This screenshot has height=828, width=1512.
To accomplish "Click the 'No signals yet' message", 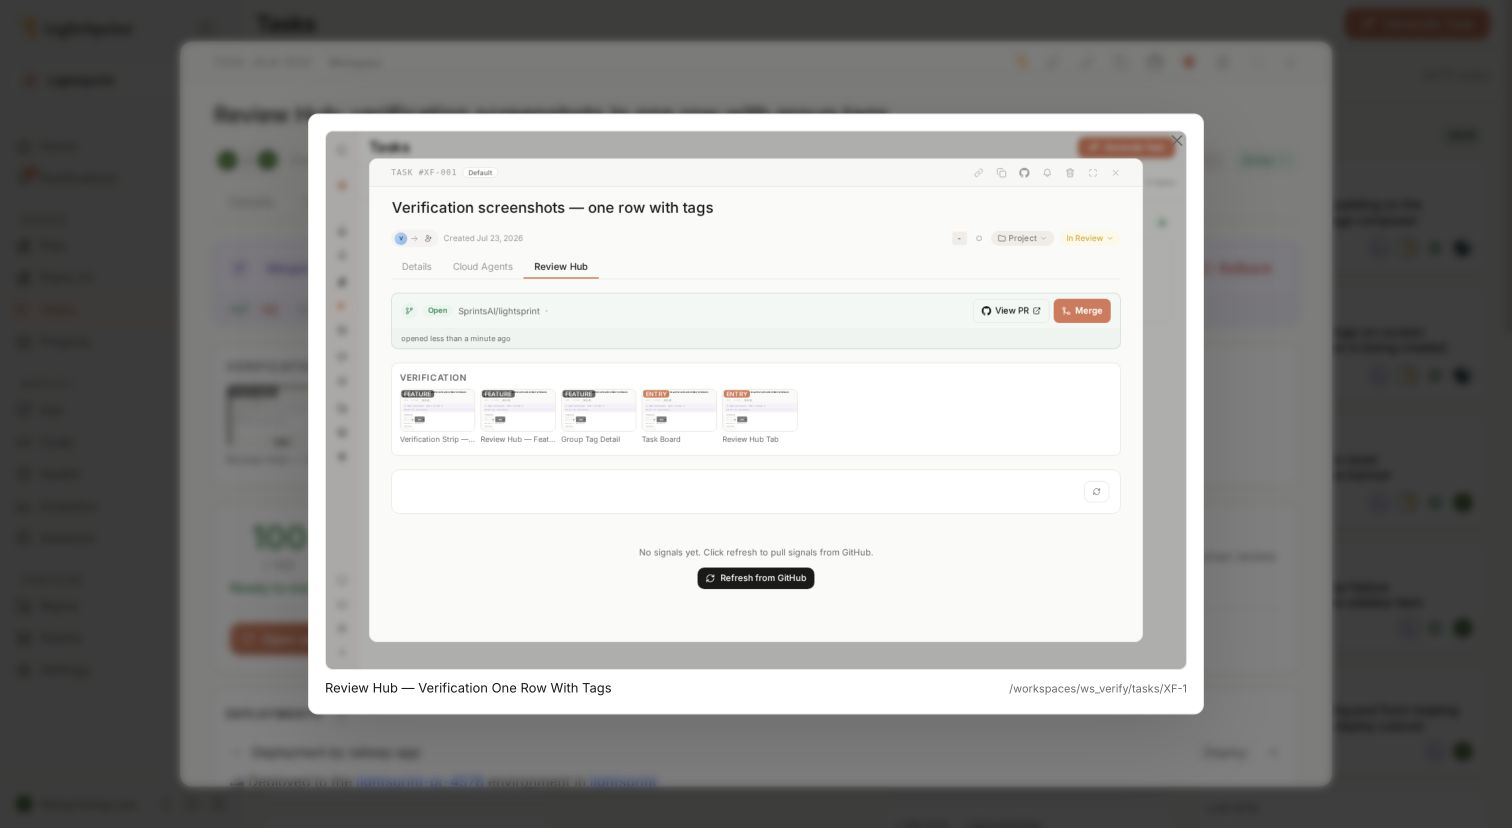I will click(x=756, y=552).
